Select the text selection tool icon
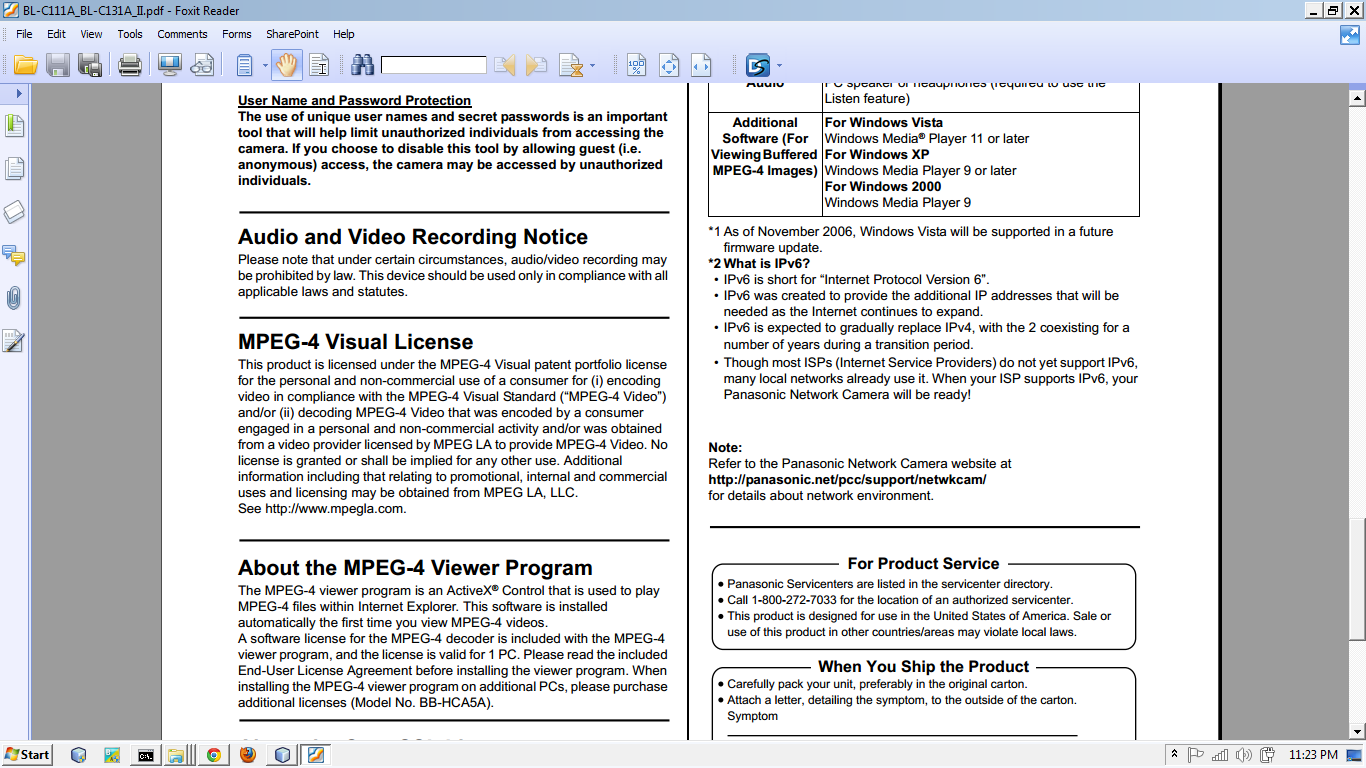The height and width of the screenshot is (768, 1366). pyautogui.click(x=319, y=66)
